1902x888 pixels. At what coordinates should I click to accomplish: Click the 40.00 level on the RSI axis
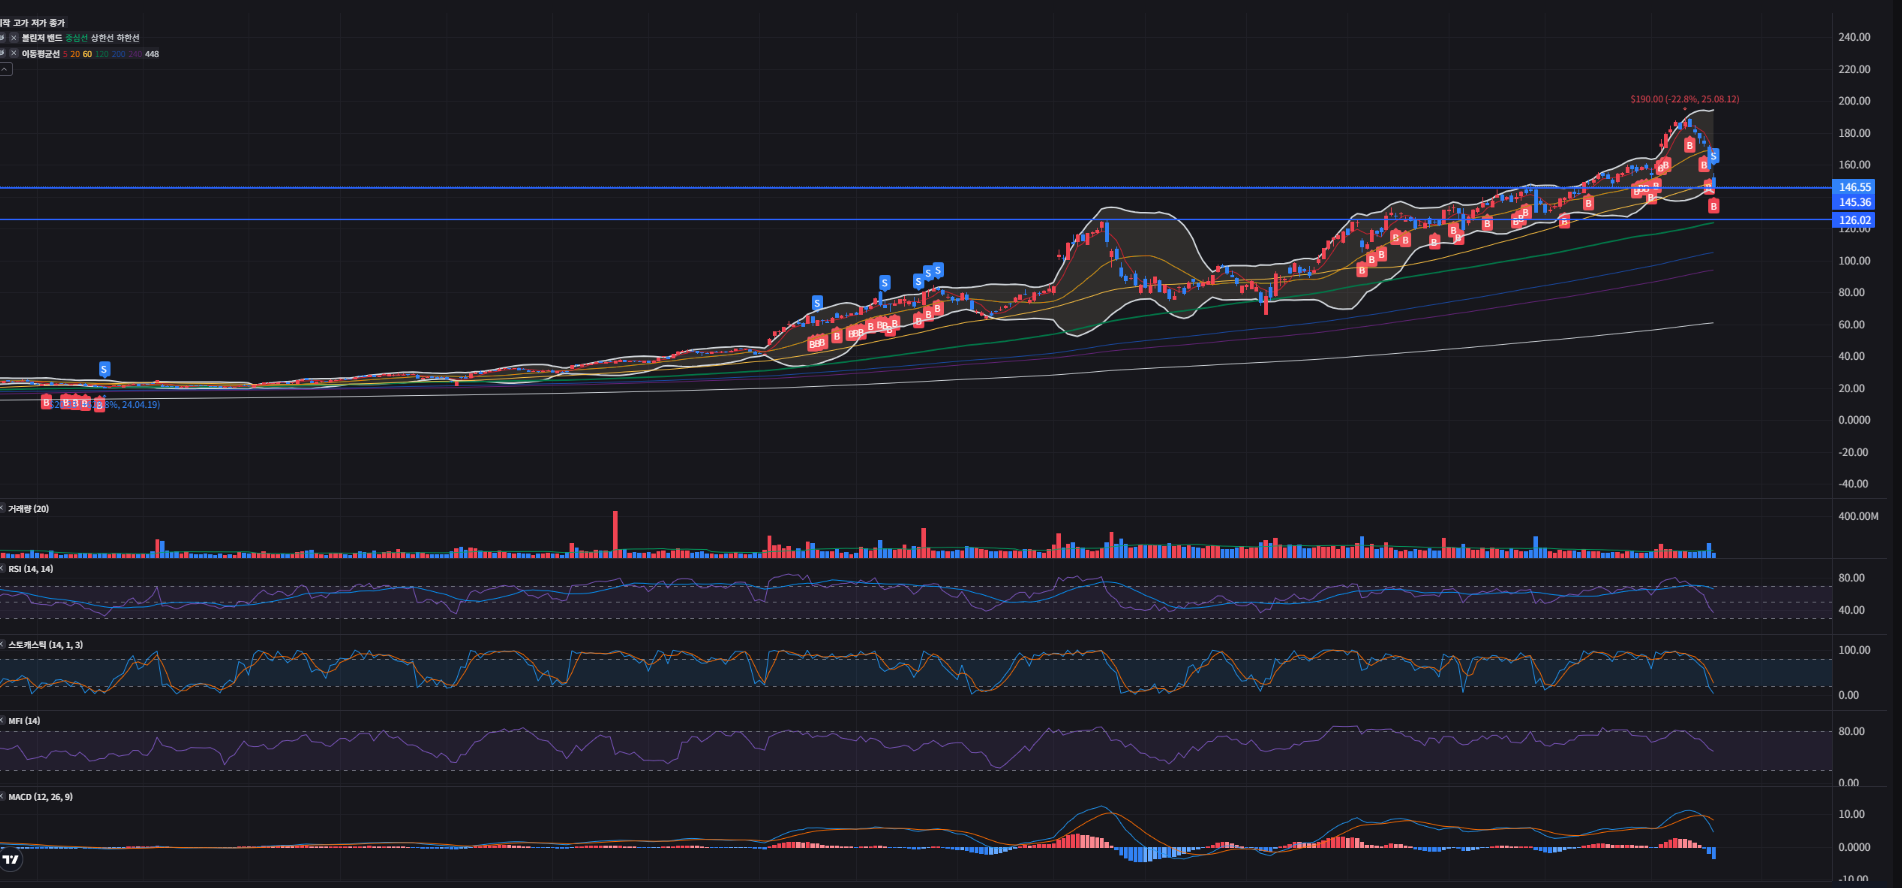(1851, 610)
